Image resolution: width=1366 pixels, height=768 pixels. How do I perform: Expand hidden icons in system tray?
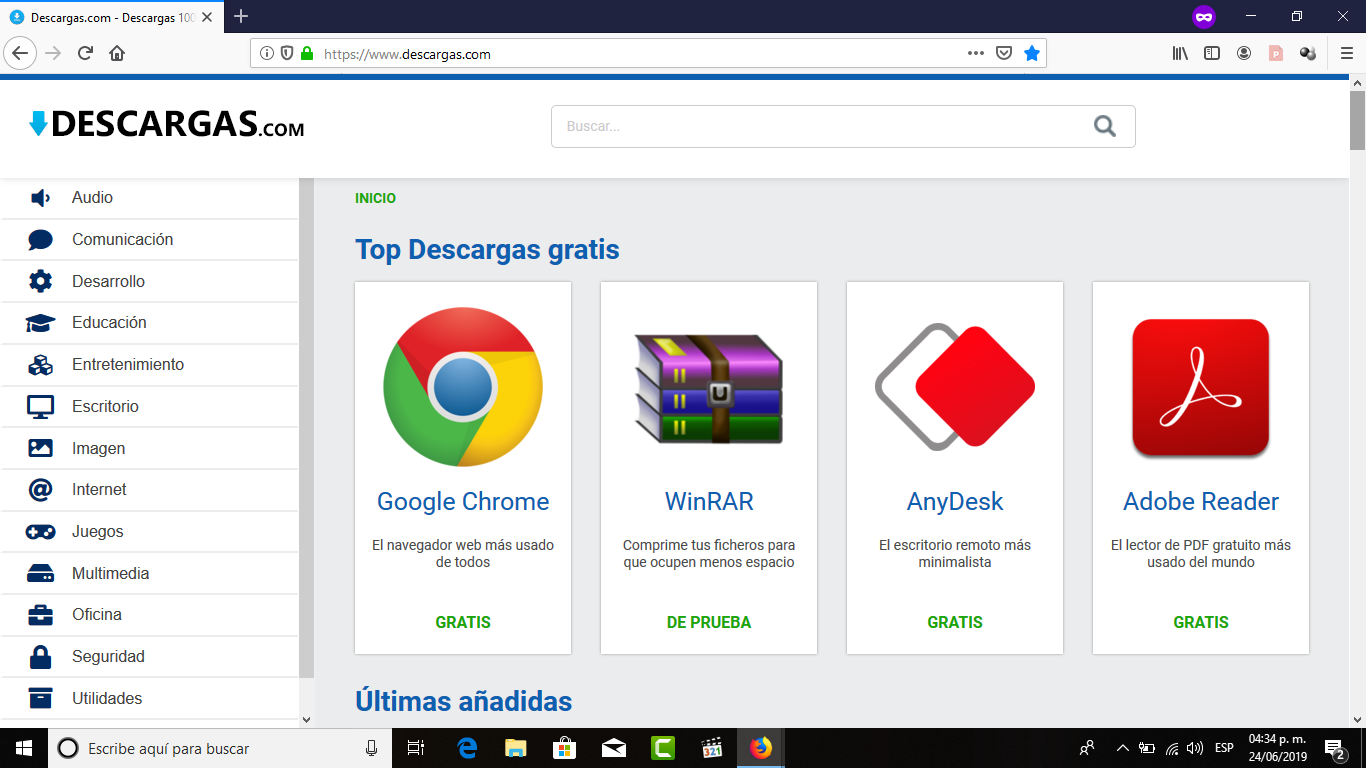pos(1122,747)
